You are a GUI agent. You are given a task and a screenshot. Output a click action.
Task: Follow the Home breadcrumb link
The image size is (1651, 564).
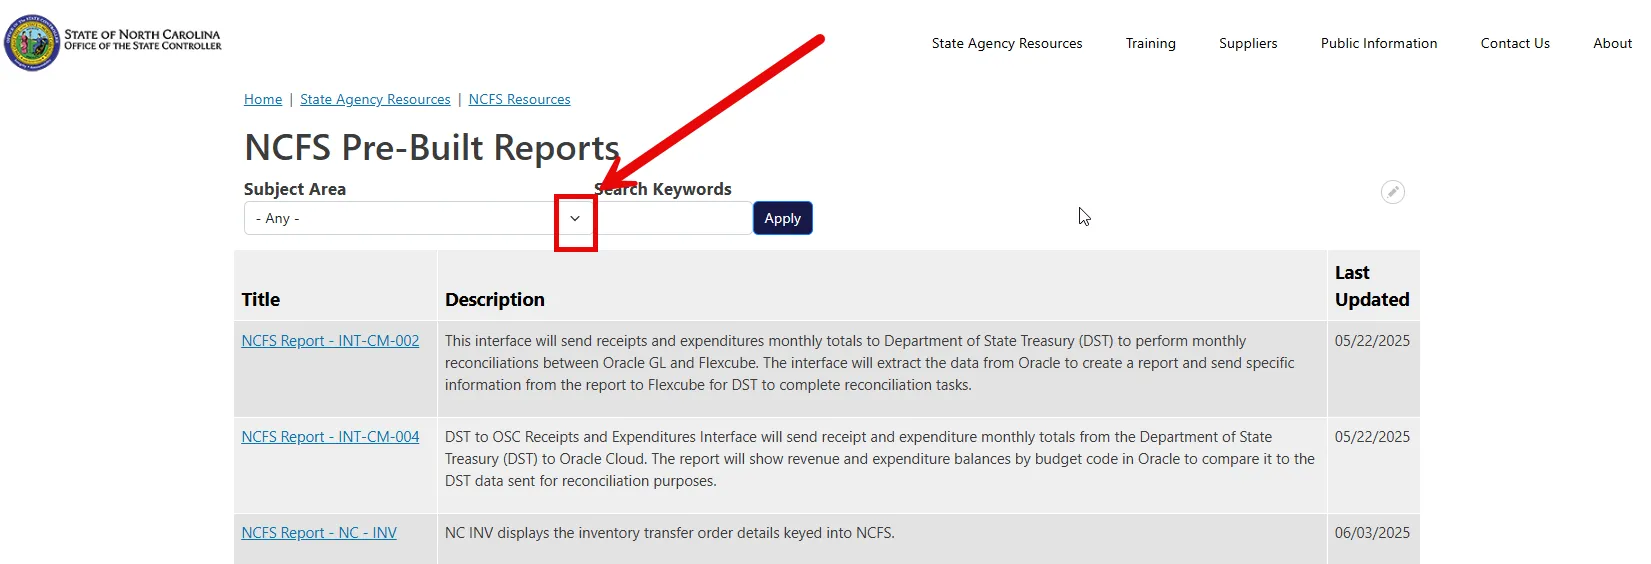[263, 99]
